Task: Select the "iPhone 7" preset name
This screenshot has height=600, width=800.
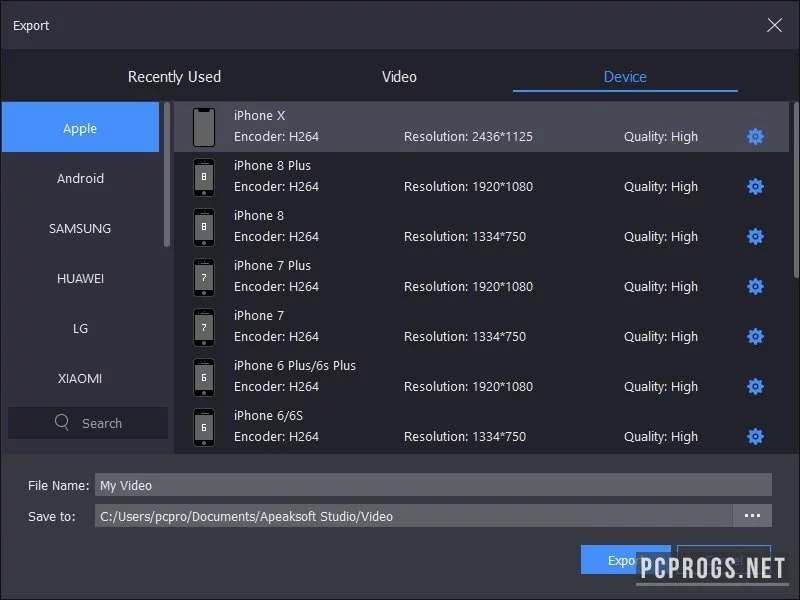Action: click(x=259, y=316)
